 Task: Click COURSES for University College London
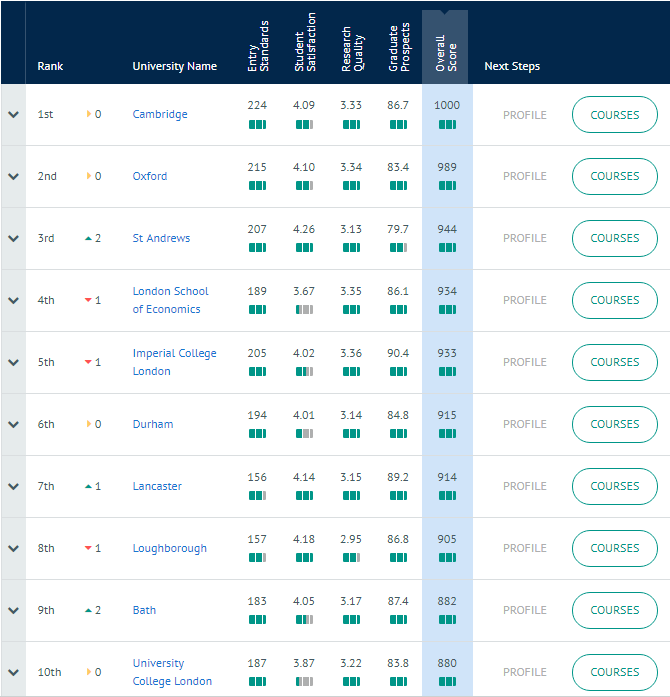point(614,672)
